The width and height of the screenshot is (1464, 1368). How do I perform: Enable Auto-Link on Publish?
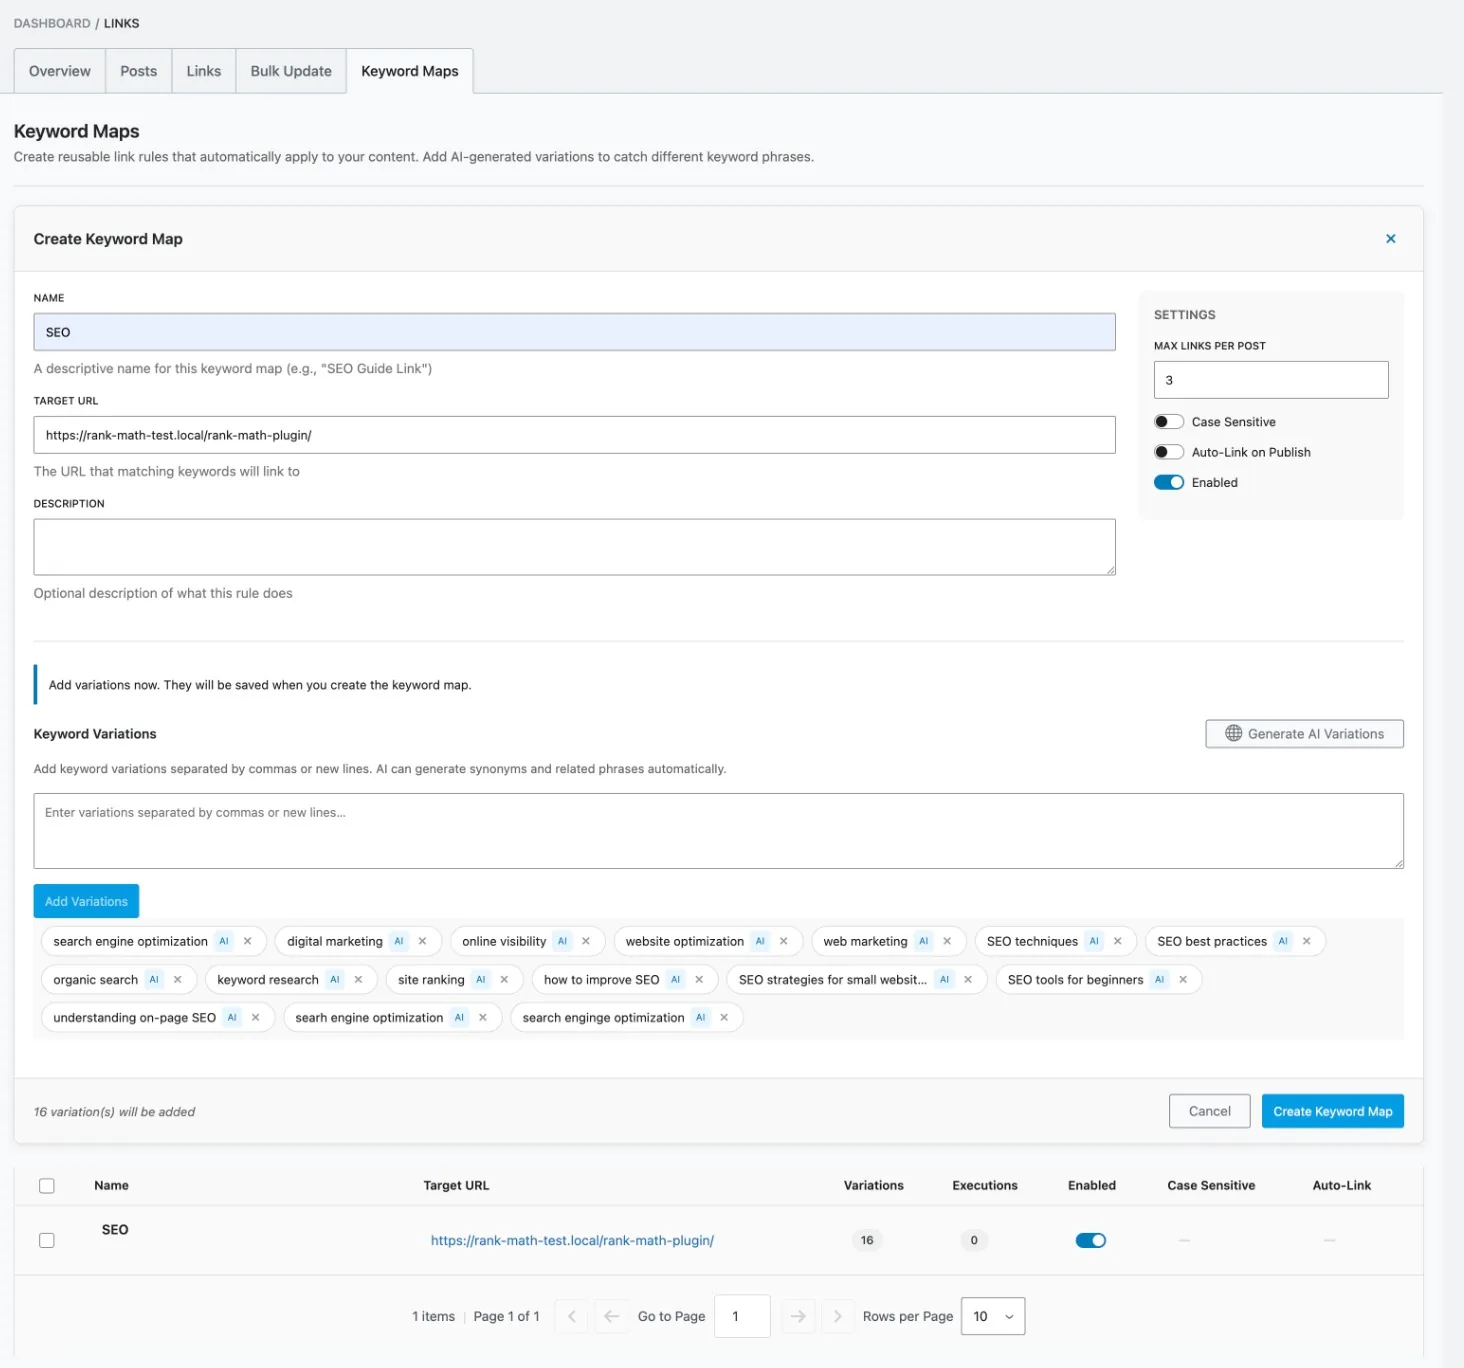point(1168,451)
